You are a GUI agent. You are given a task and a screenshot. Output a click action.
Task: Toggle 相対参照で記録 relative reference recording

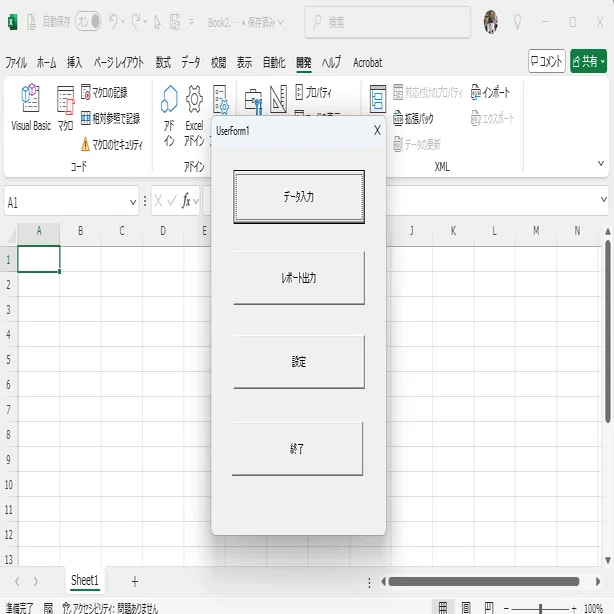(110, 118)
